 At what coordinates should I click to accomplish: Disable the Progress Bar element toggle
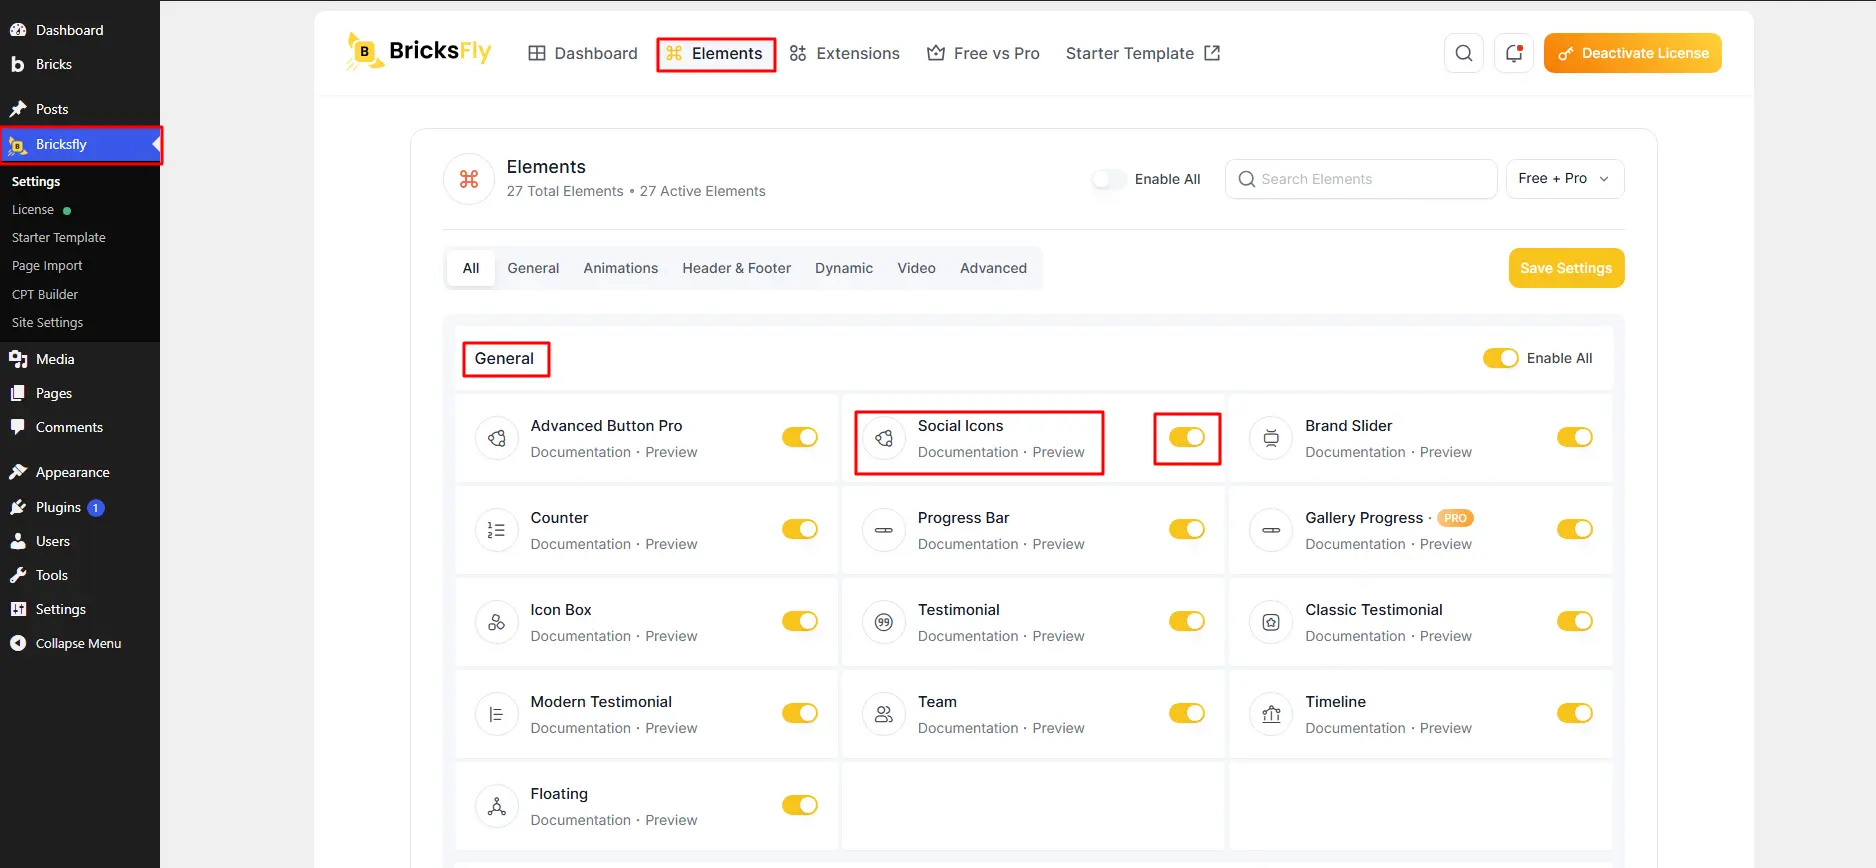point(1187,529)
